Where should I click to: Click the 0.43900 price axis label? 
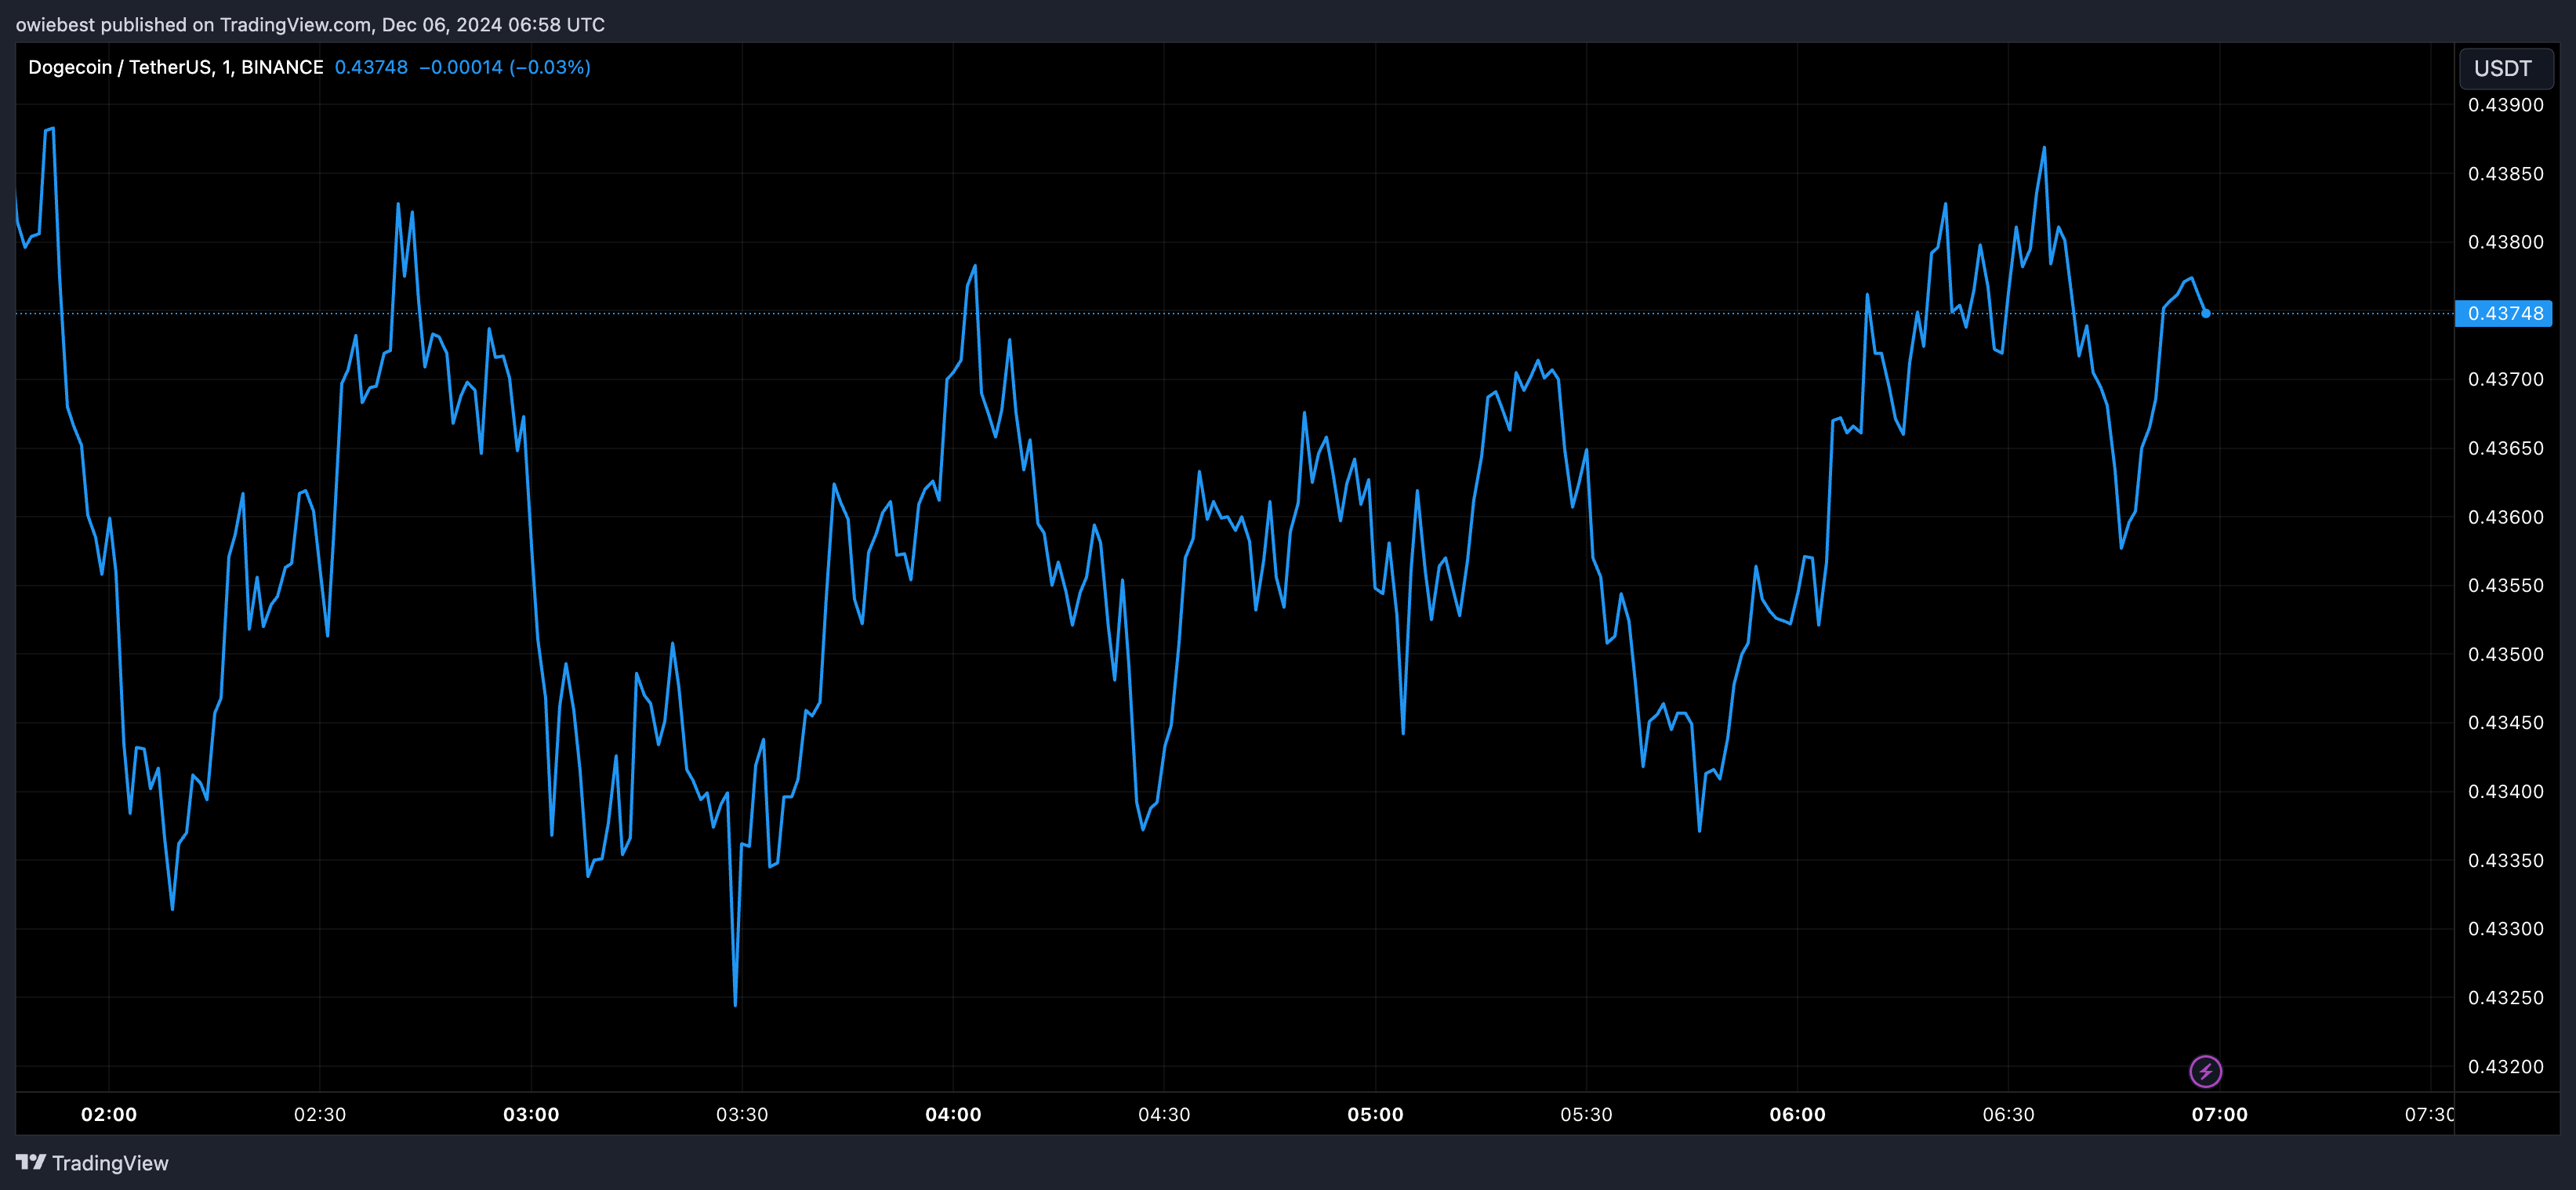pos(2505,105)
